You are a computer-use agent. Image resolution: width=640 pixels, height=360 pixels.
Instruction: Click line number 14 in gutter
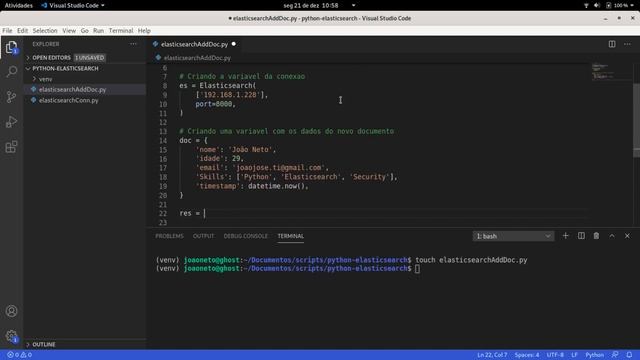coord(163,140)
